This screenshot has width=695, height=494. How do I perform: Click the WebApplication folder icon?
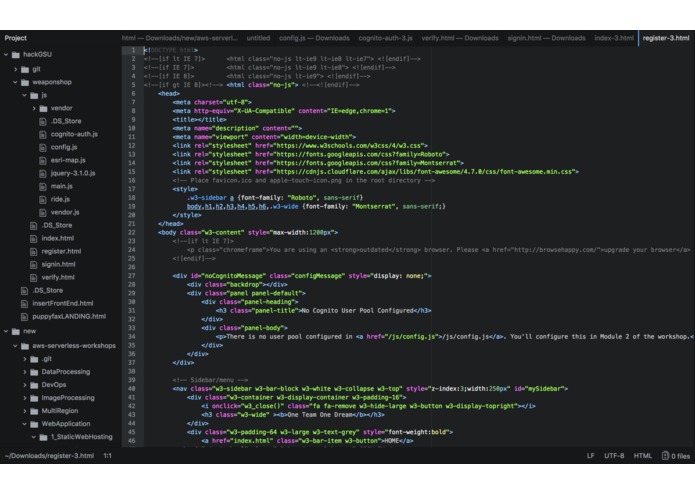(35, 424)
